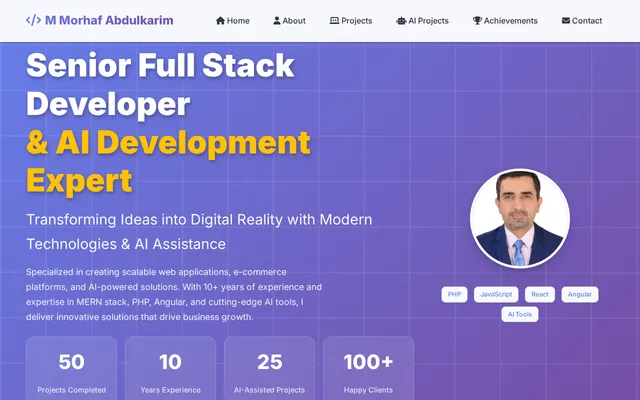The image size is (640, 400).
Task: Click the '& AI Development Expert' yellow heading
Action: point(169,162)
